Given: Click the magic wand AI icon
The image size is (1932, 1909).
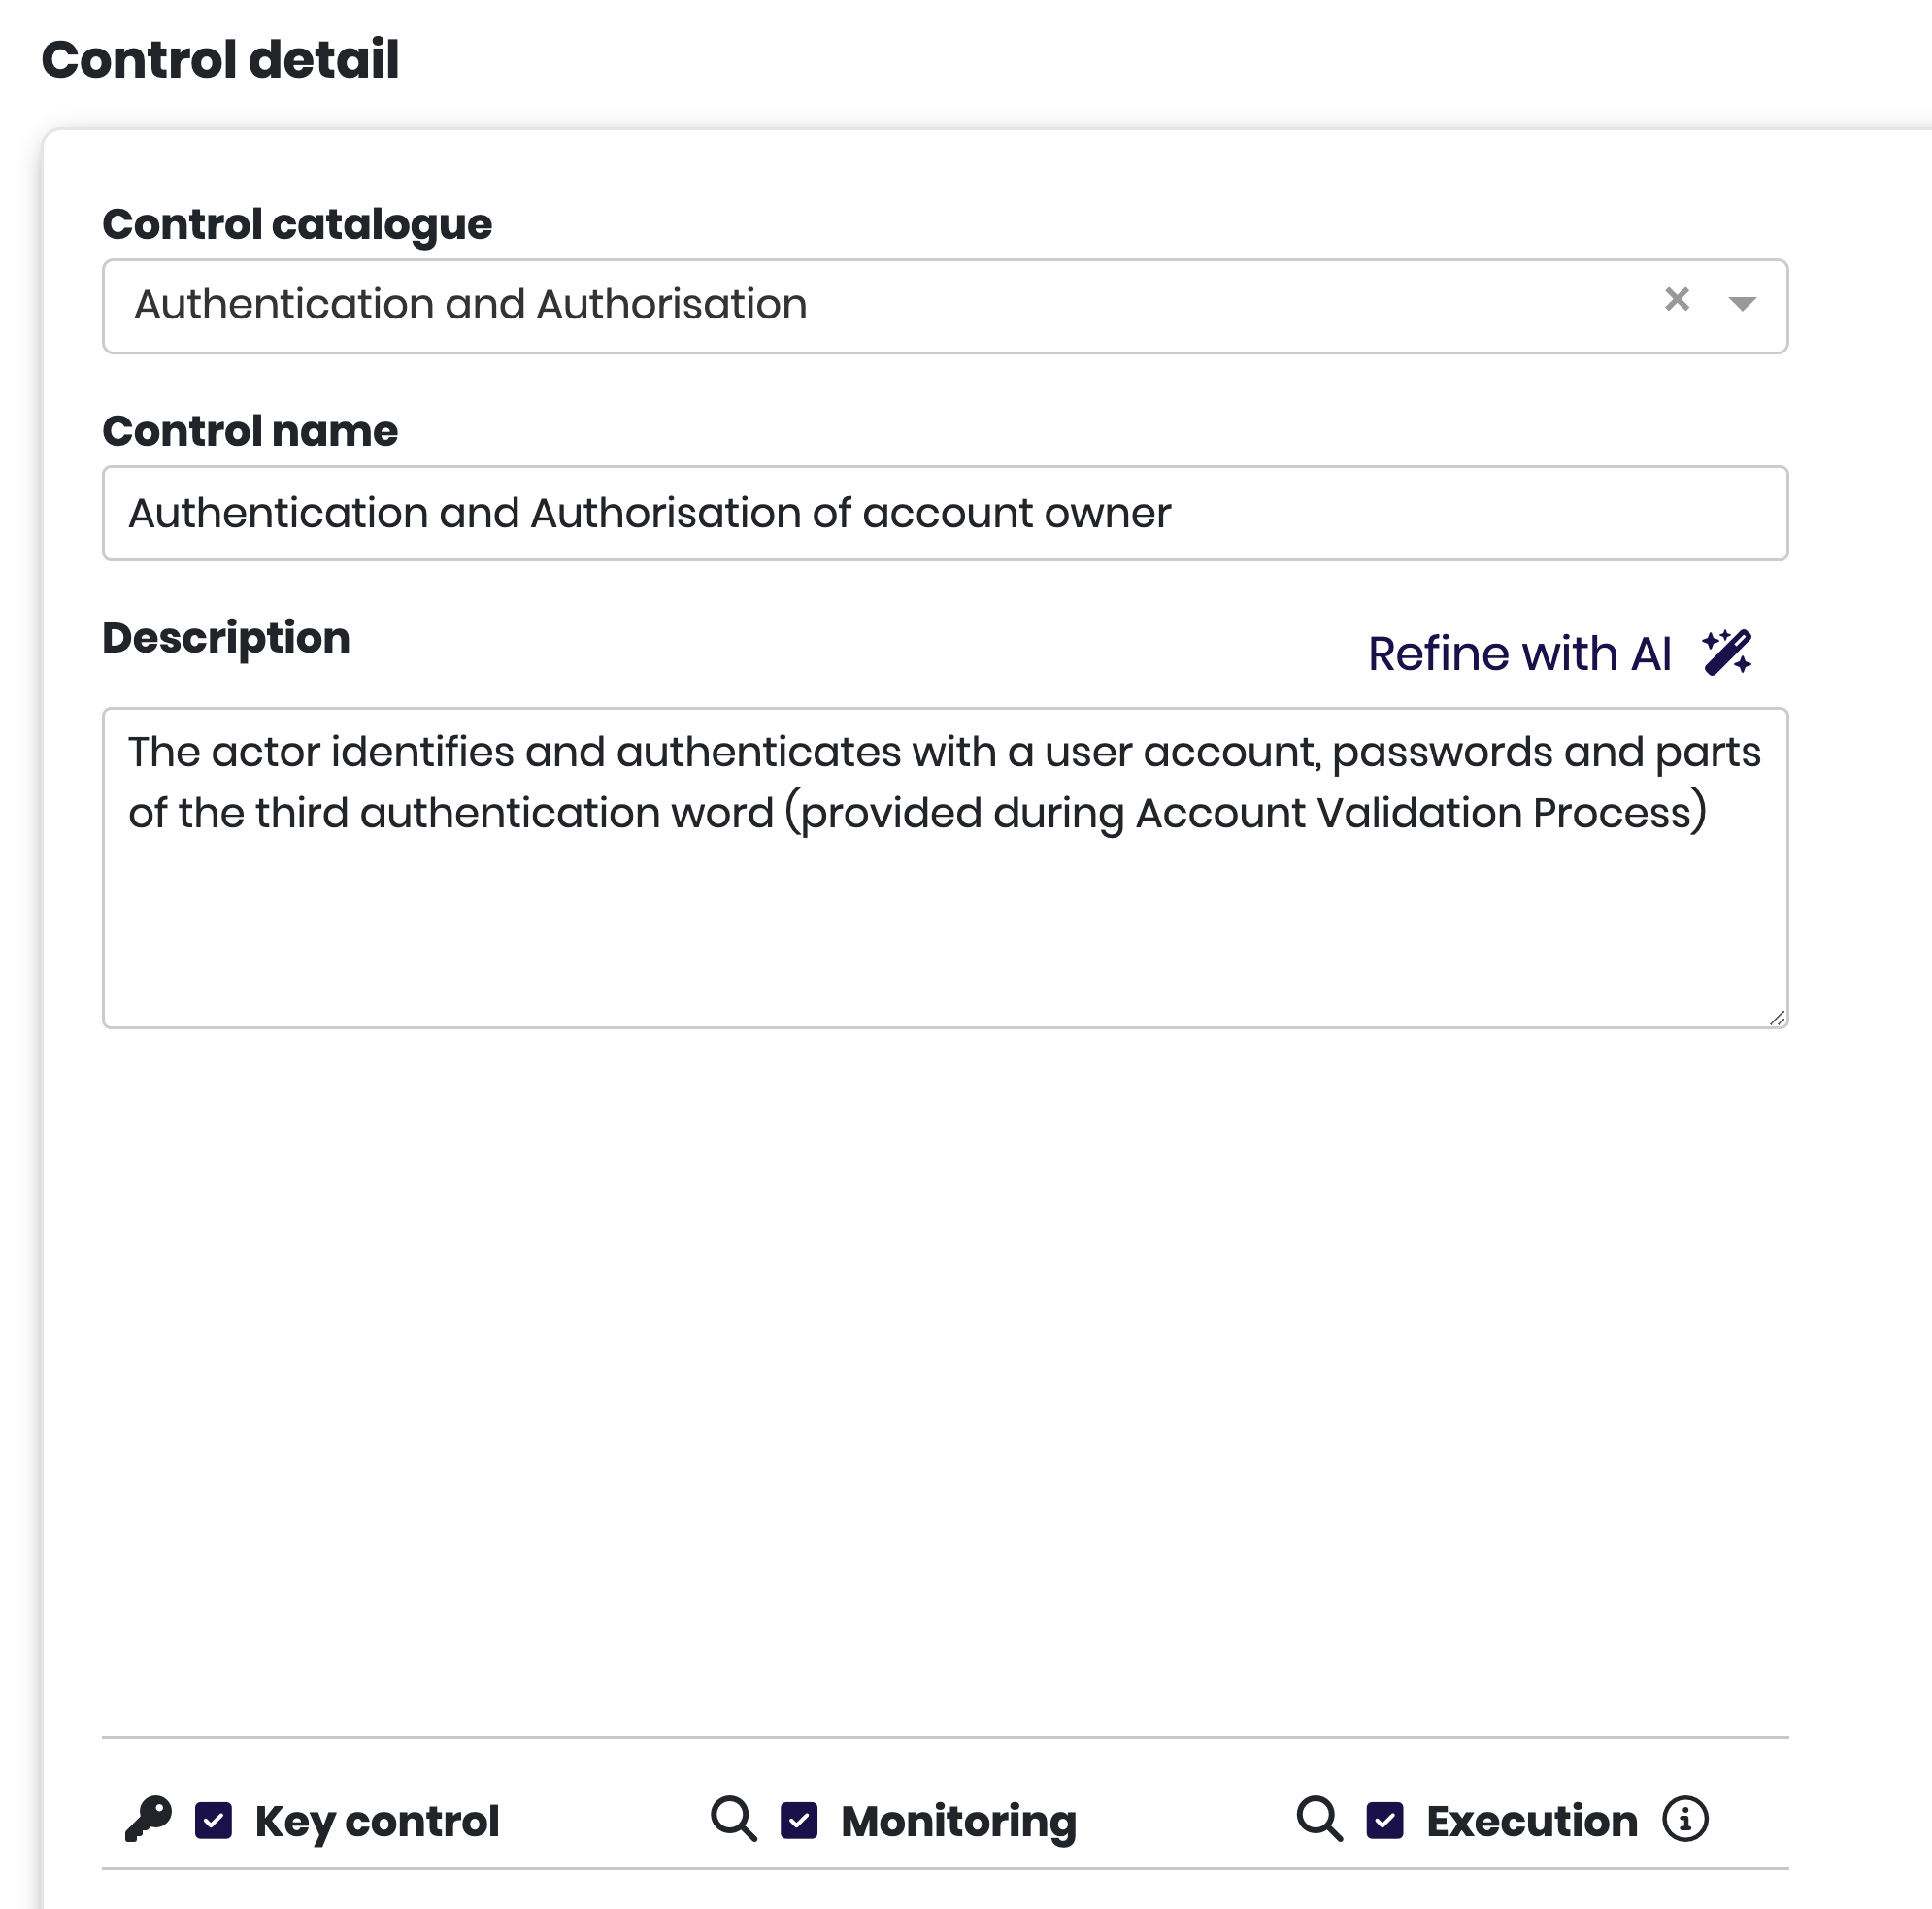Looking at the screenshot, I should click(1727, 653).
